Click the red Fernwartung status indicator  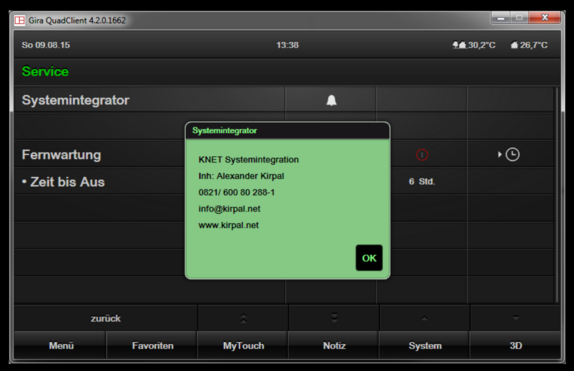click(422, 155)
